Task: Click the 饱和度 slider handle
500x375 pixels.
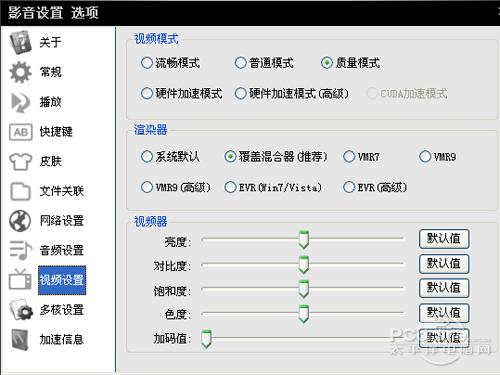Action: click(304, 289)
